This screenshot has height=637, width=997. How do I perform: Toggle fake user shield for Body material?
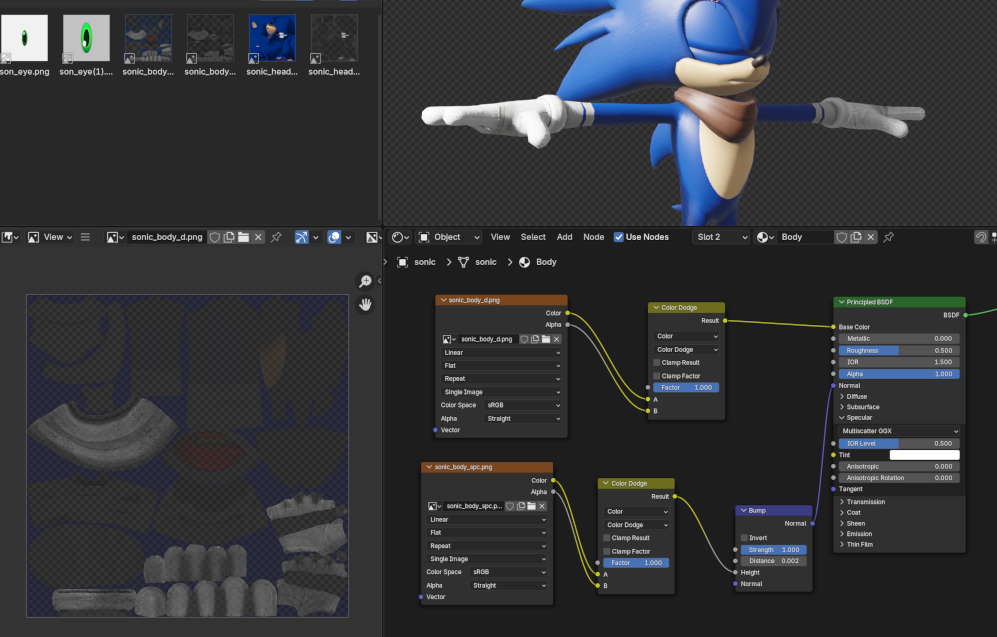click(x=842, y=237)
